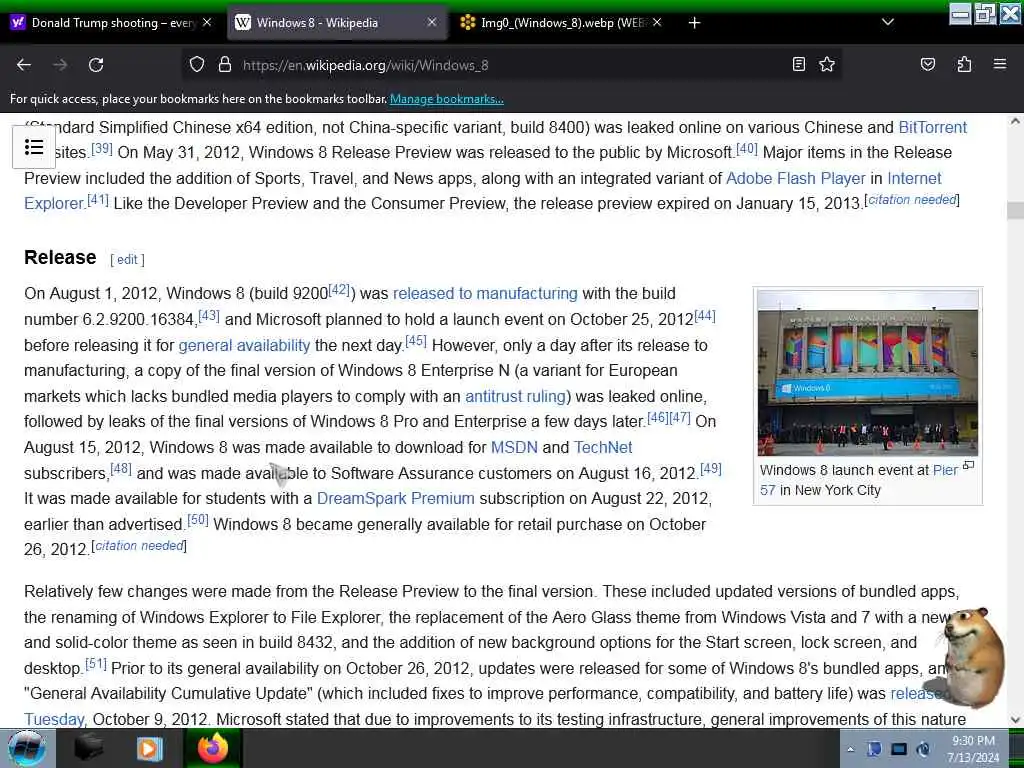Jump to citation 42

tap(339, 289)
